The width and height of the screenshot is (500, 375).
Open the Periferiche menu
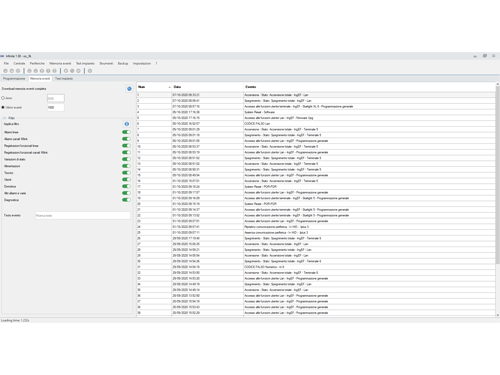37,63
